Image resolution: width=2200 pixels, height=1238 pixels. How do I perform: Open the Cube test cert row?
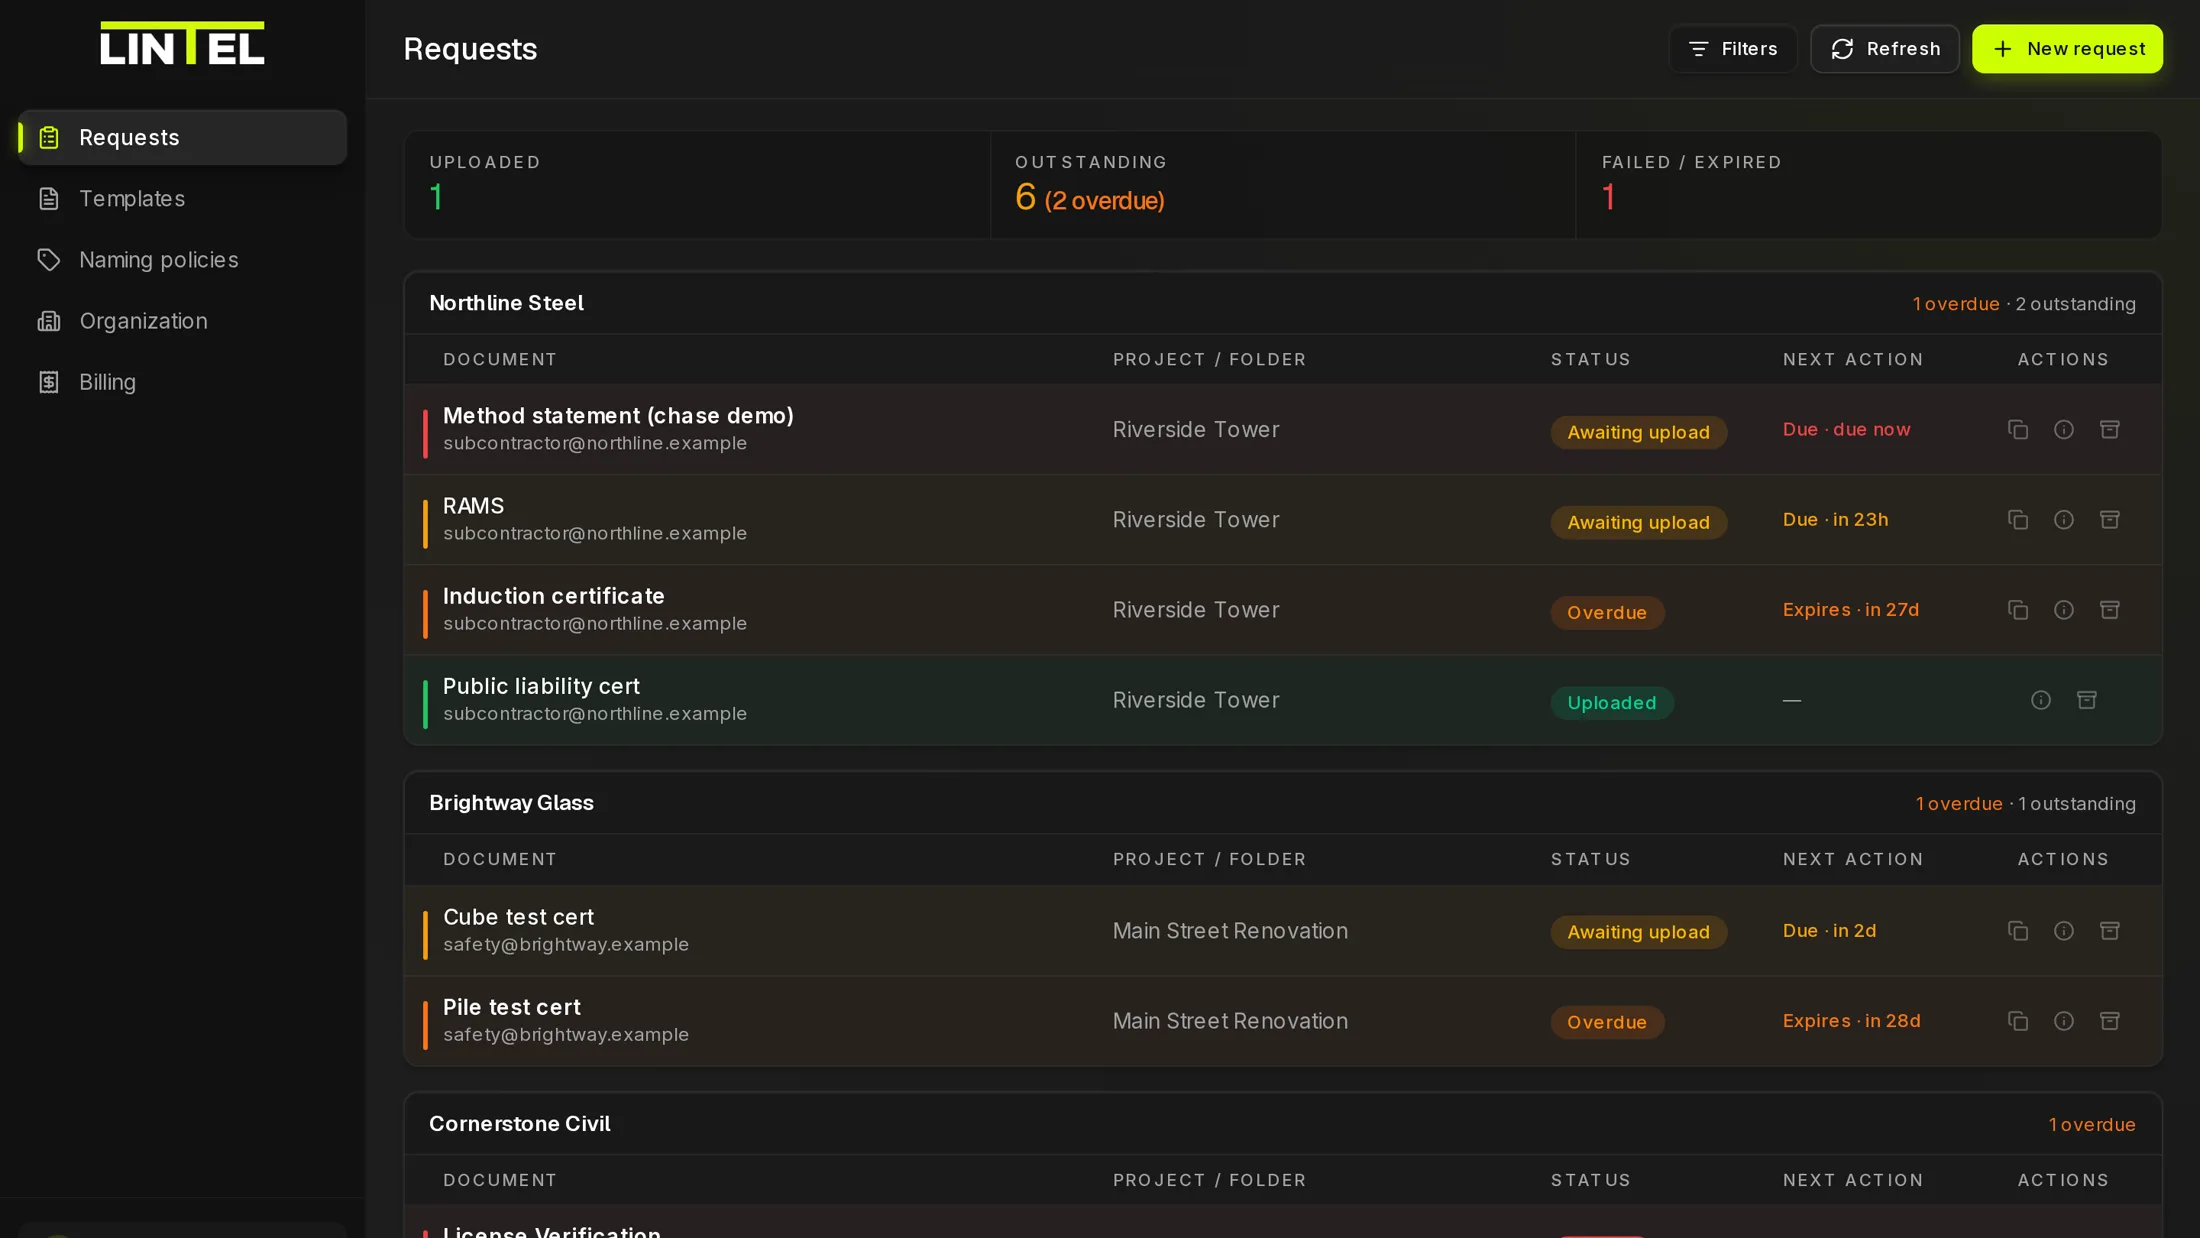tap(1283, 931)
